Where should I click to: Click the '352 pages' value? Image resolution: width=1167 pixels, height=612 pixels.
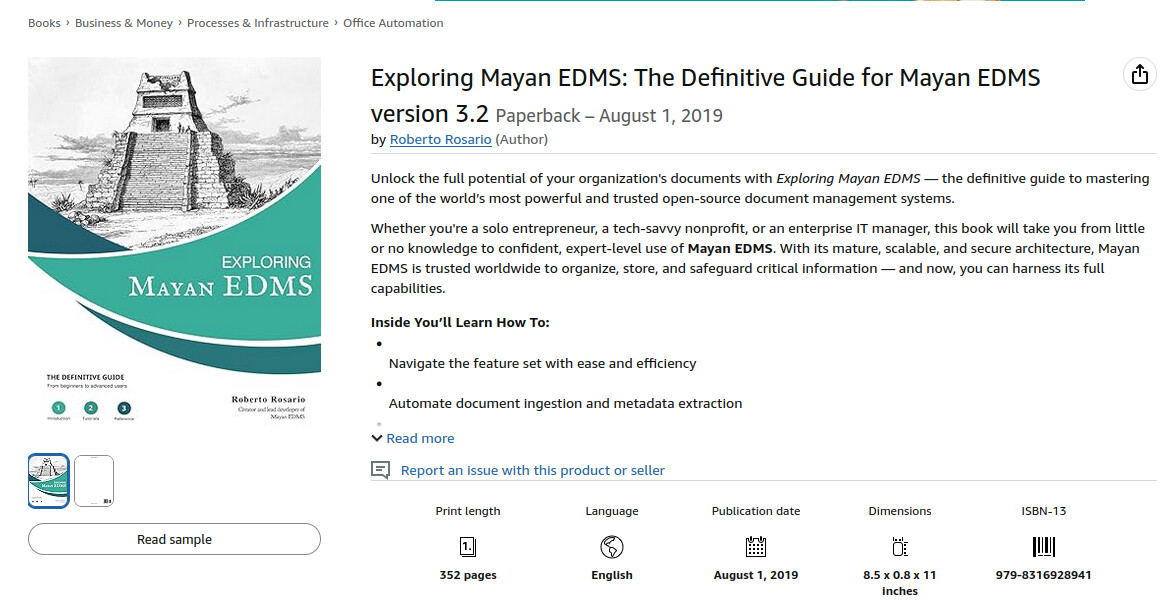[467, 575]
